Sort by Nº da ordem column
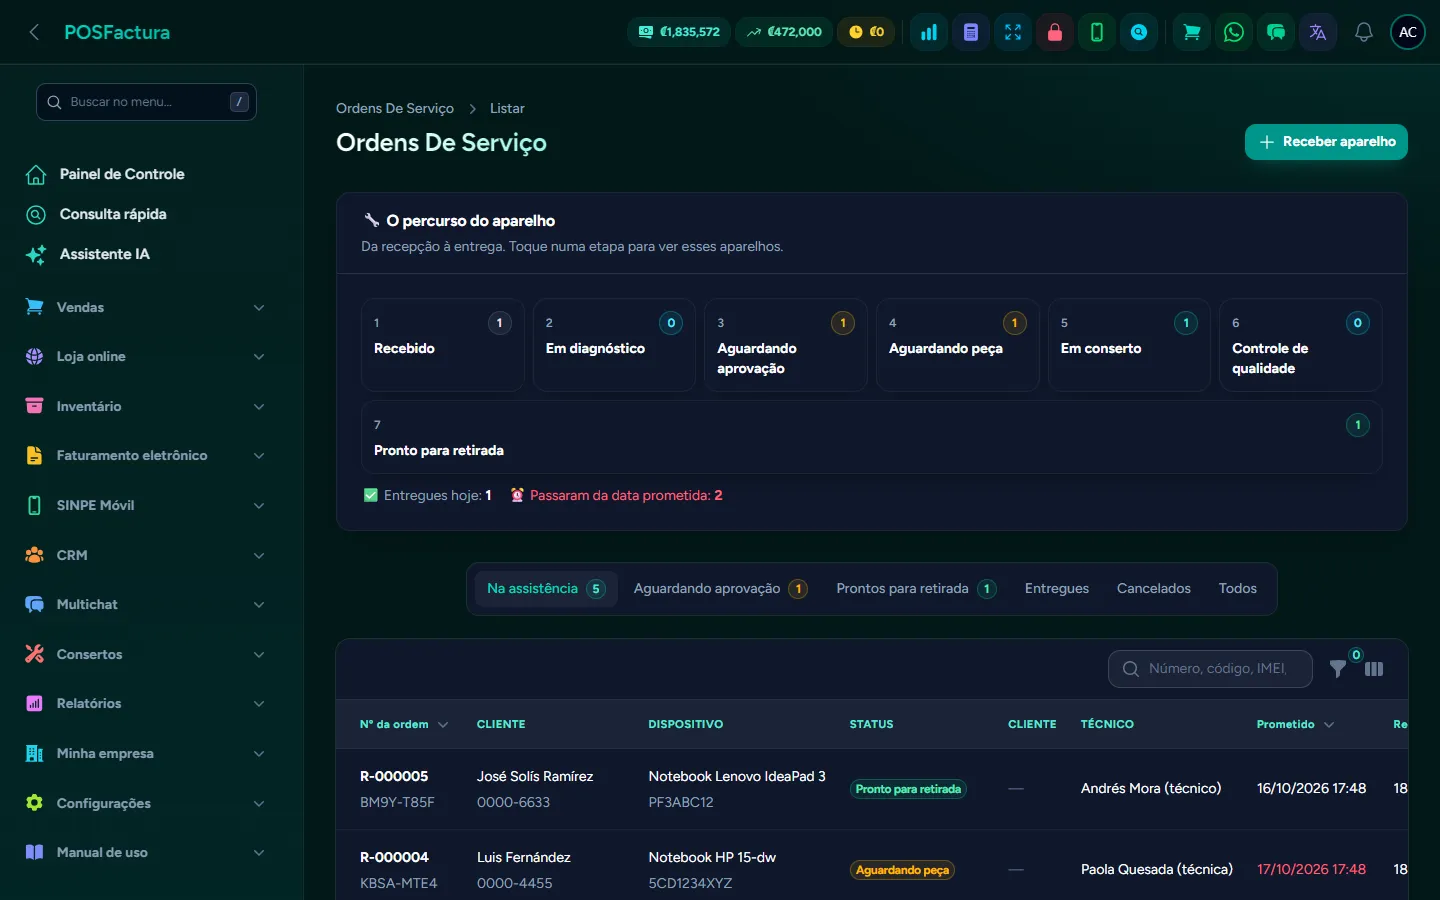This screenshot has height=900, width=1440. click(404, 724)
